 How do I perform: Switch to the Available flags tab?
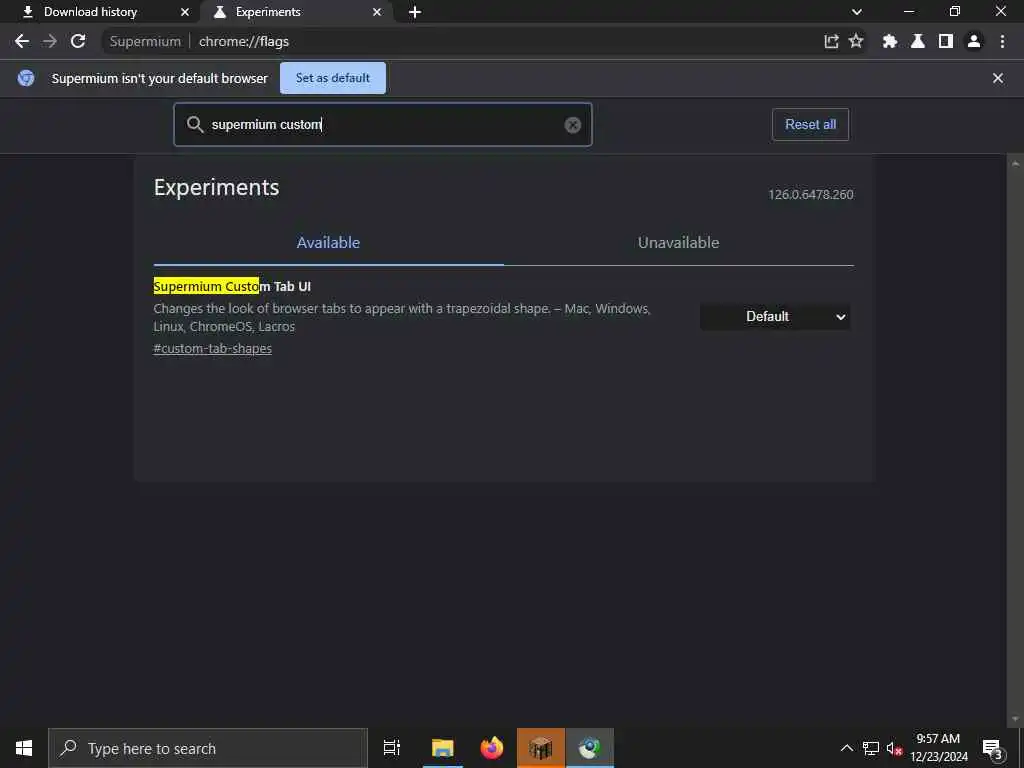tap(328, 242)
